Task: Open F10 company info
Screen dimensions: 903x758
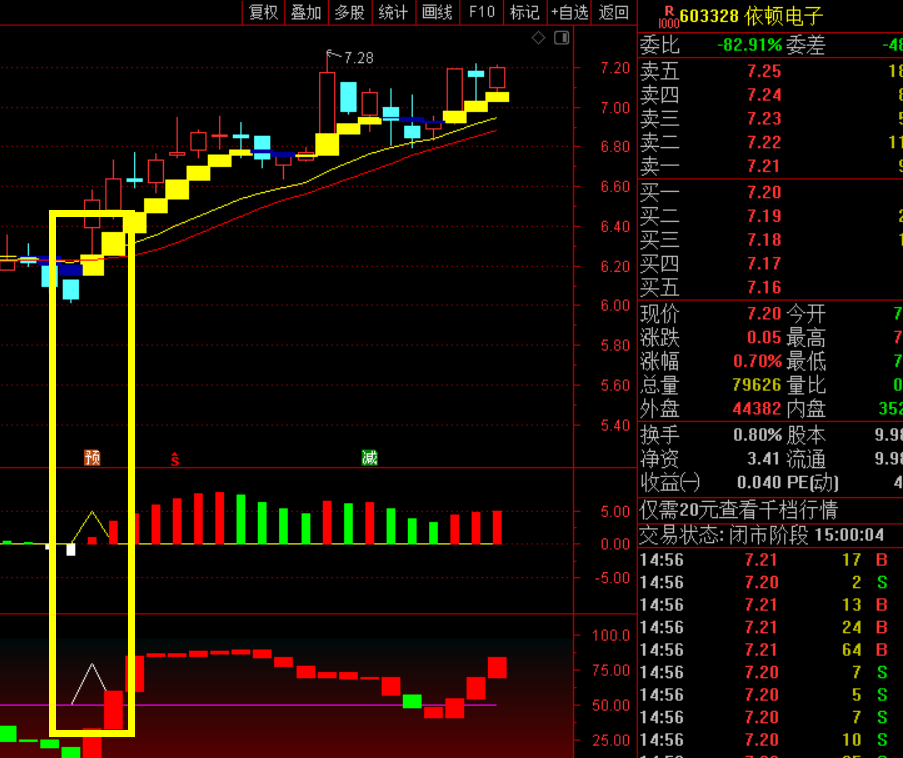Action: (x=482, y=12)
